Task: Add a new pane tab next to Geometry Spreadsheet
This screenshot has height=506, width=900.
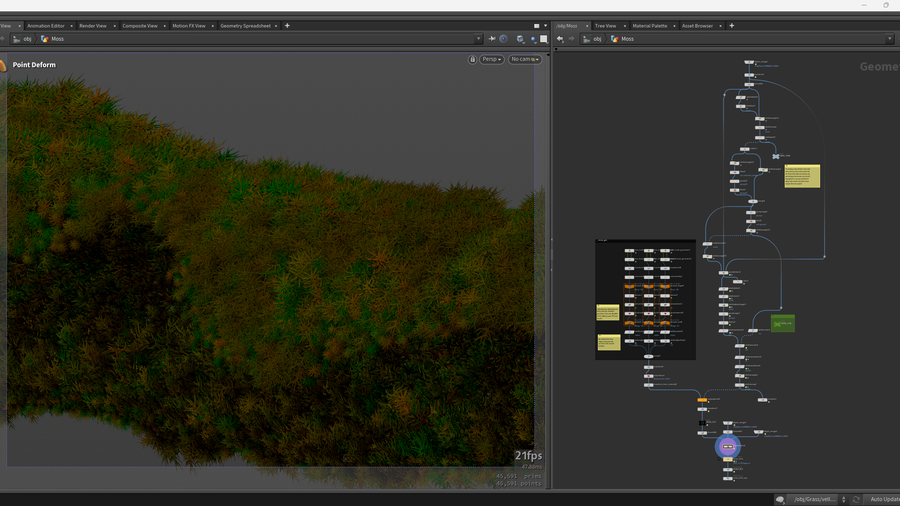Action: pyautogui.click(x=287, y=26)
